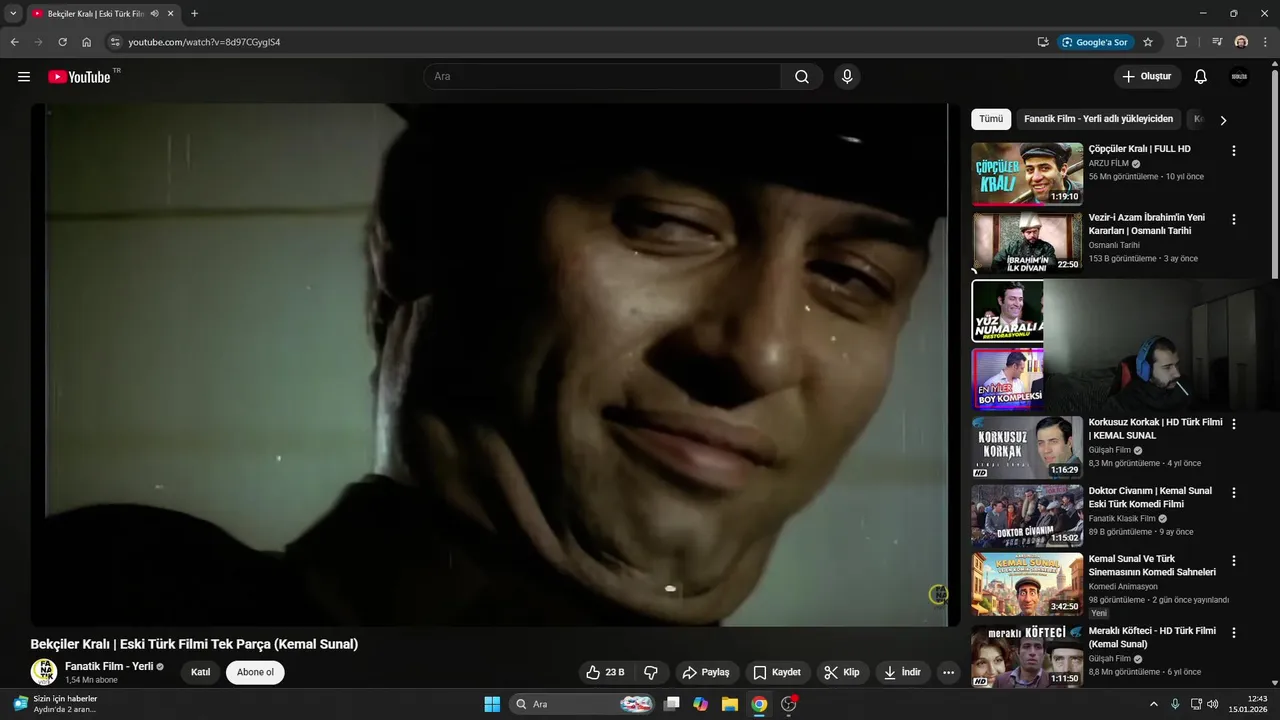The width and height of the screenshot is (1280, 720).
Task: Select the Tümü filter chip
Action: click(991, 119)
